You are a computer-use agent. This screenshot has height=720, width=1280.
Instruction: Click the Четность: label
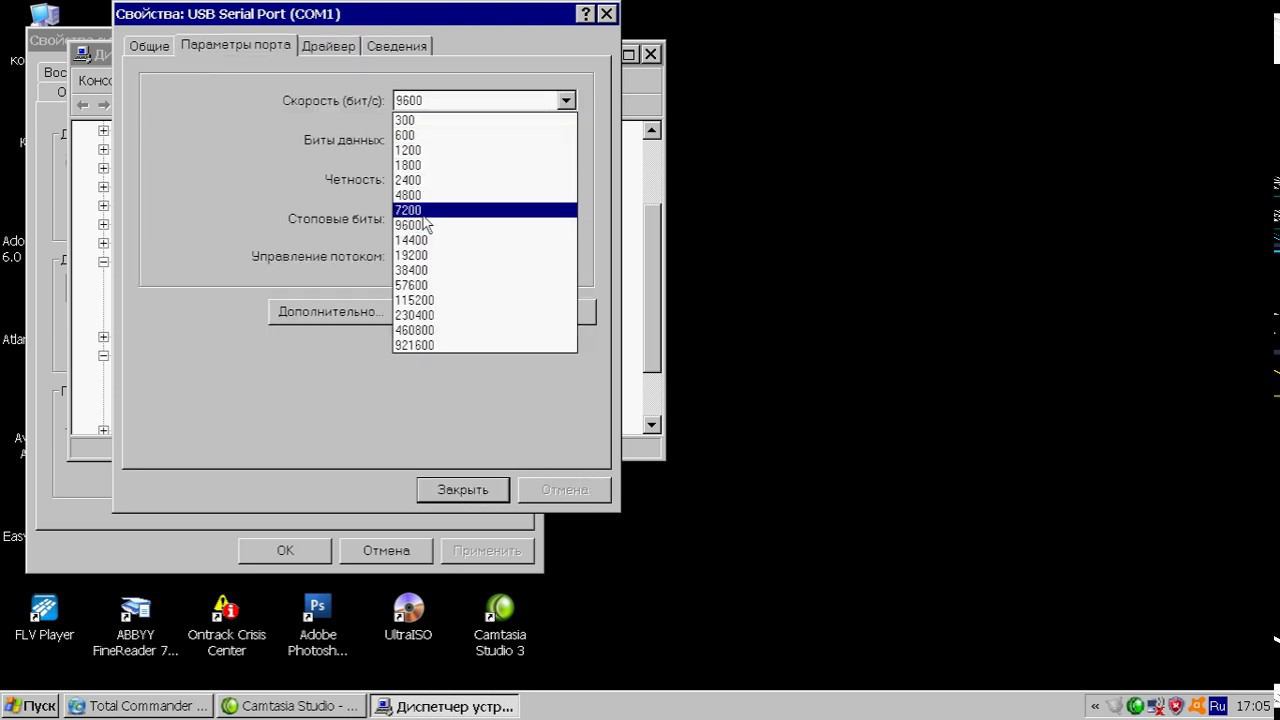click(354, 179)
